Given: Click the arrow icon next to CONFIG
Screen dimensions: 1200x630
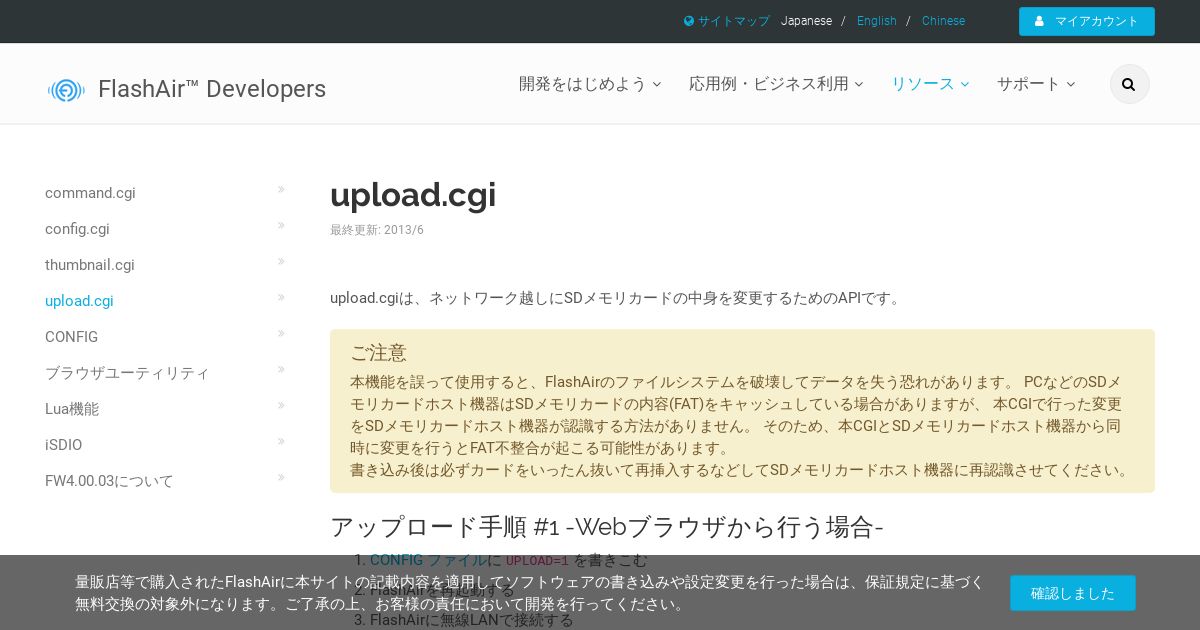Looking at the screenshot, I should [x=281, y=333].
